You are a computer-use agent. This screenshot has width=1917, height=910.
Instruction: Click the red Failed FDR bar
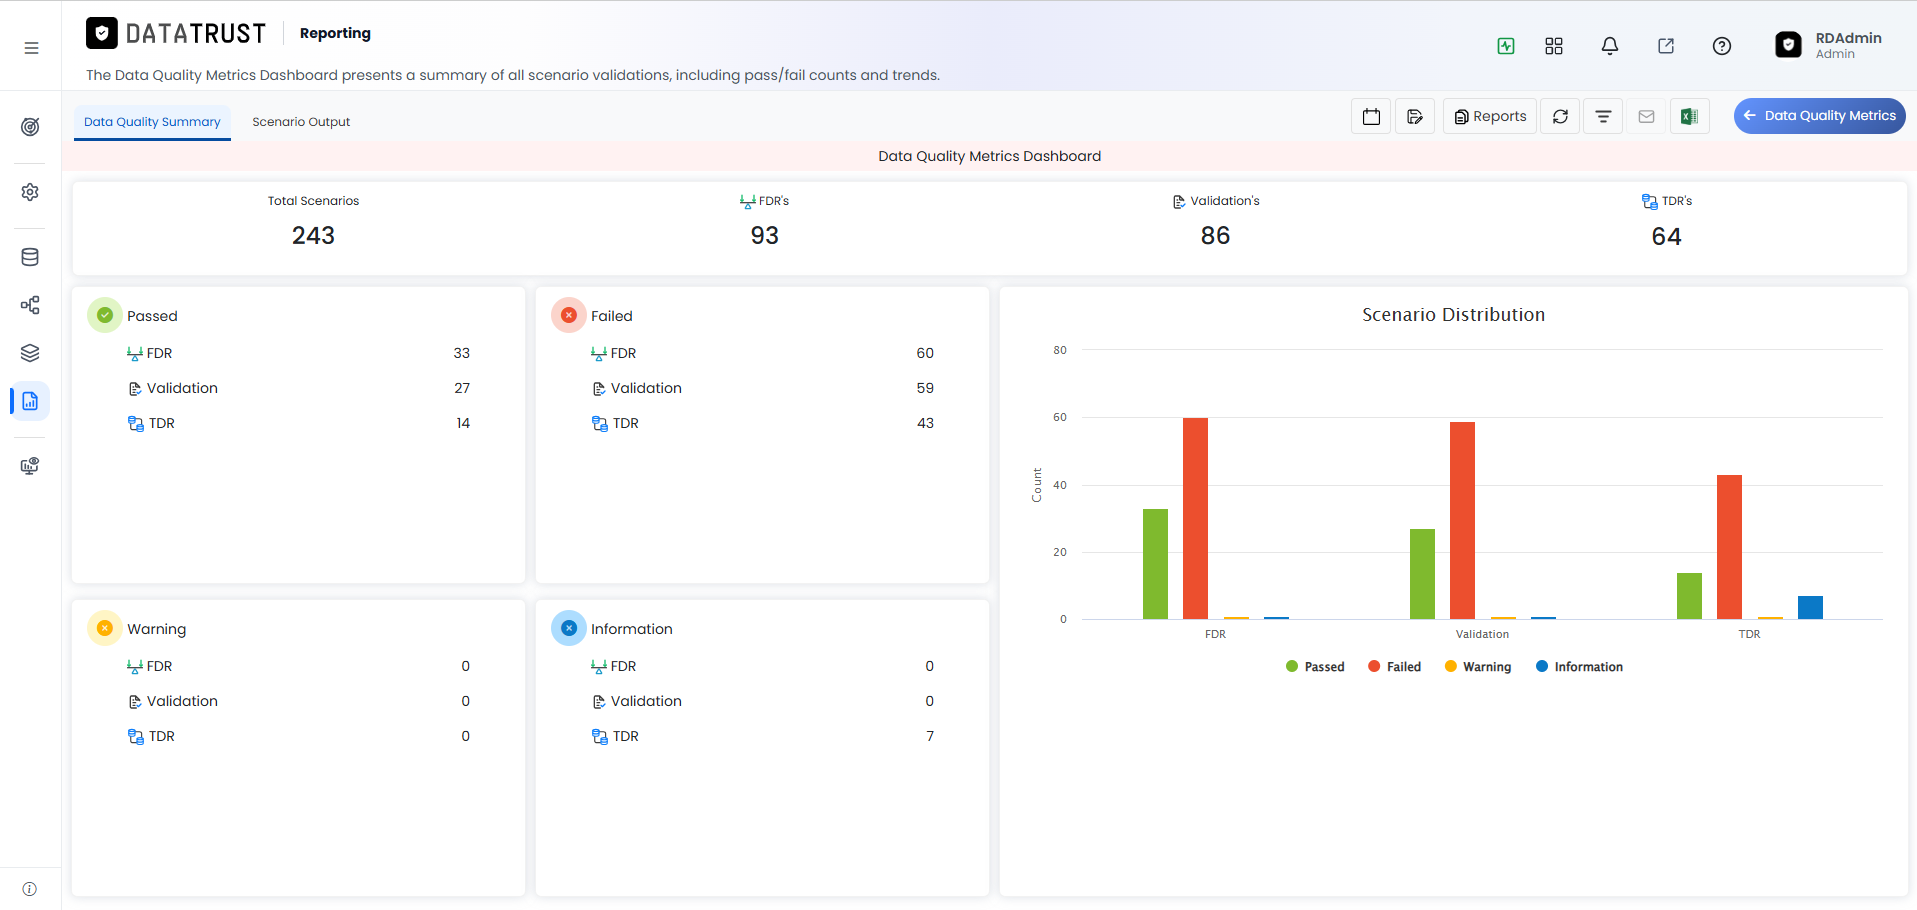1195,518
